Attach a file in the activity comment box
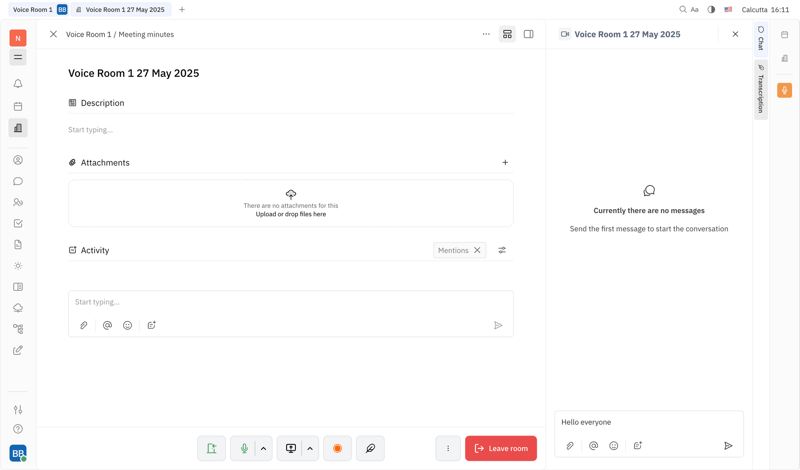 [84, 325]
